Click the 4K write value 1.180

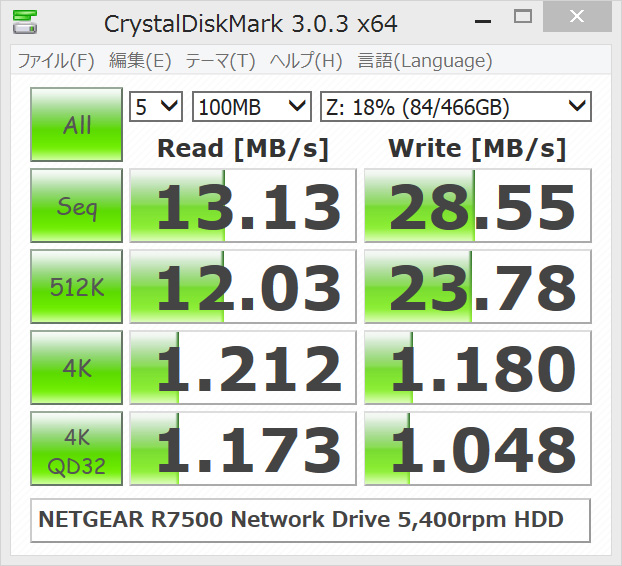pos(478,368)
